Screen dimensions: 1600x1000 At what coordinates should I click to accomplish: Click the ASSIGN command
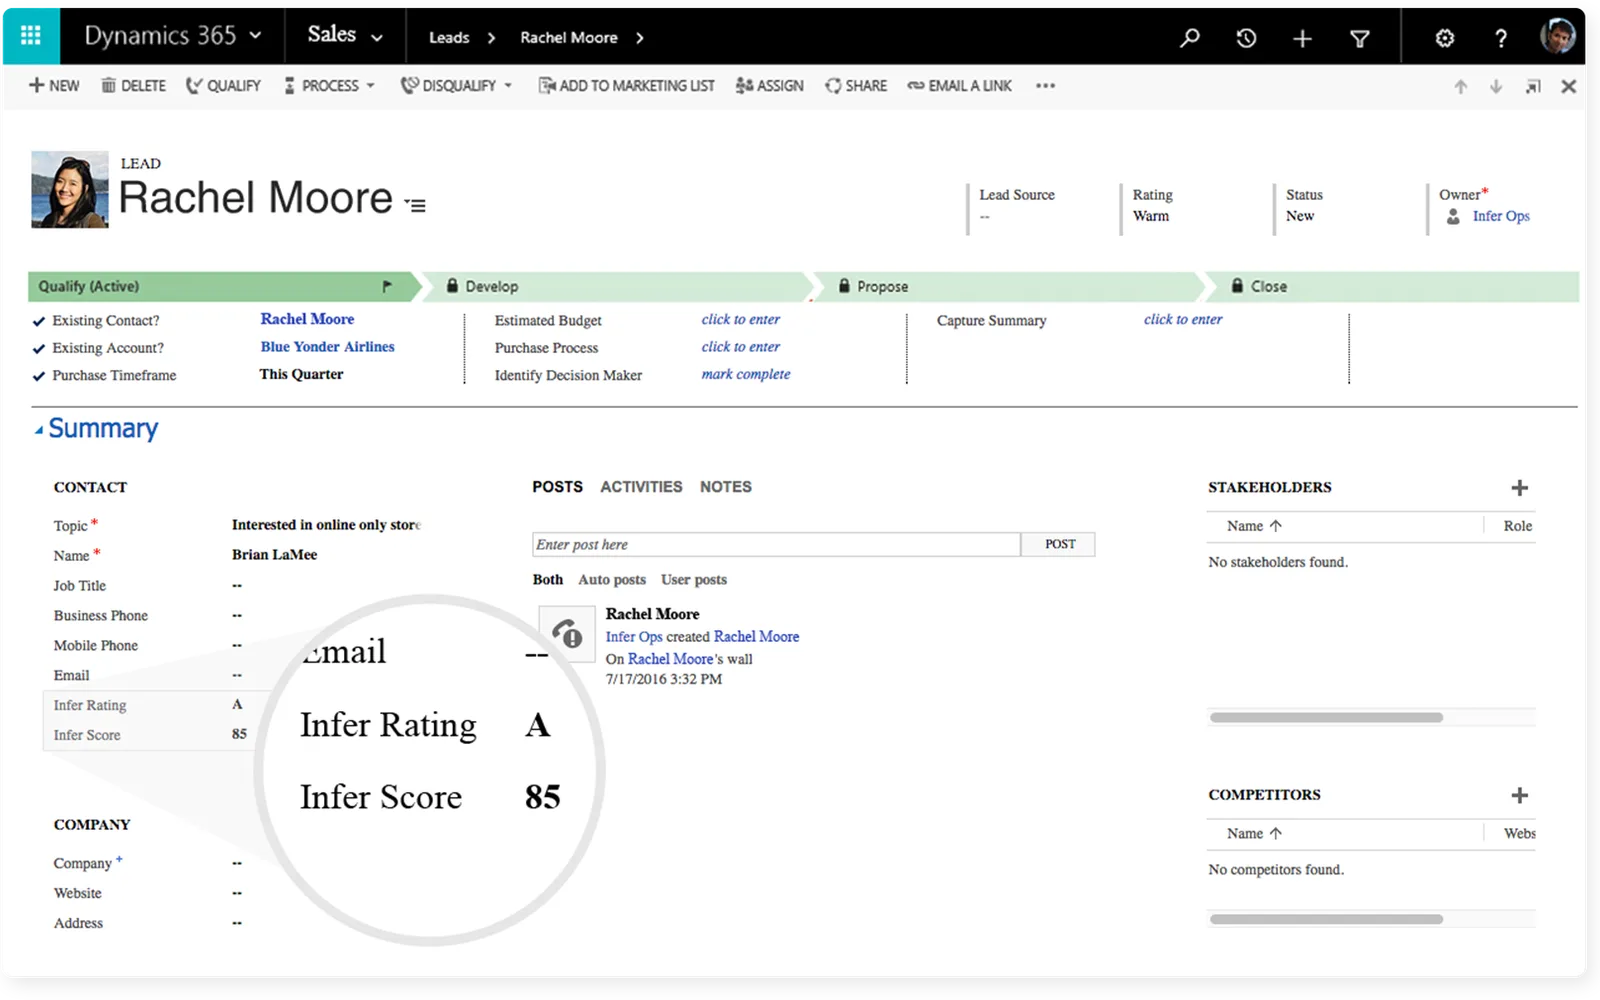[770, 86]
